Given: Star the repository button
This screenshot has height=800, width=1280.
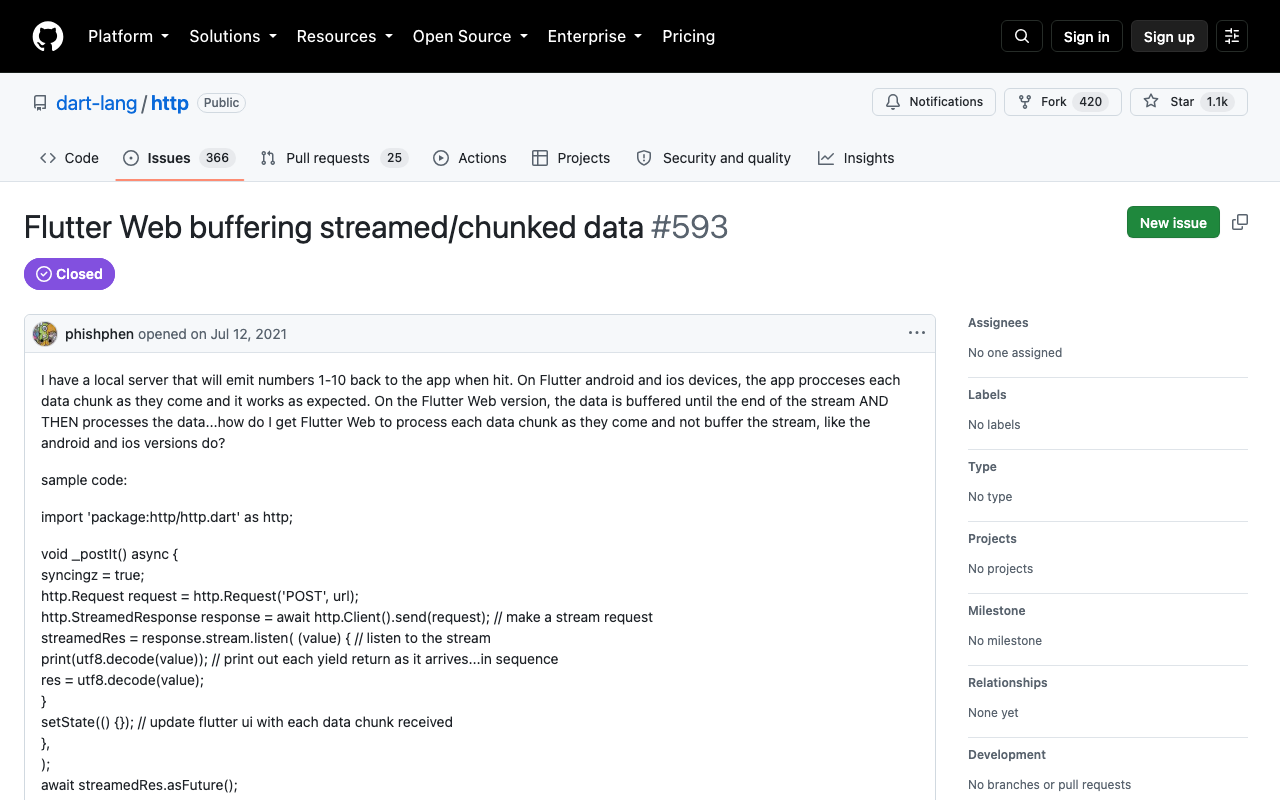Looking at the screenshot, I should coord(1189,102).
